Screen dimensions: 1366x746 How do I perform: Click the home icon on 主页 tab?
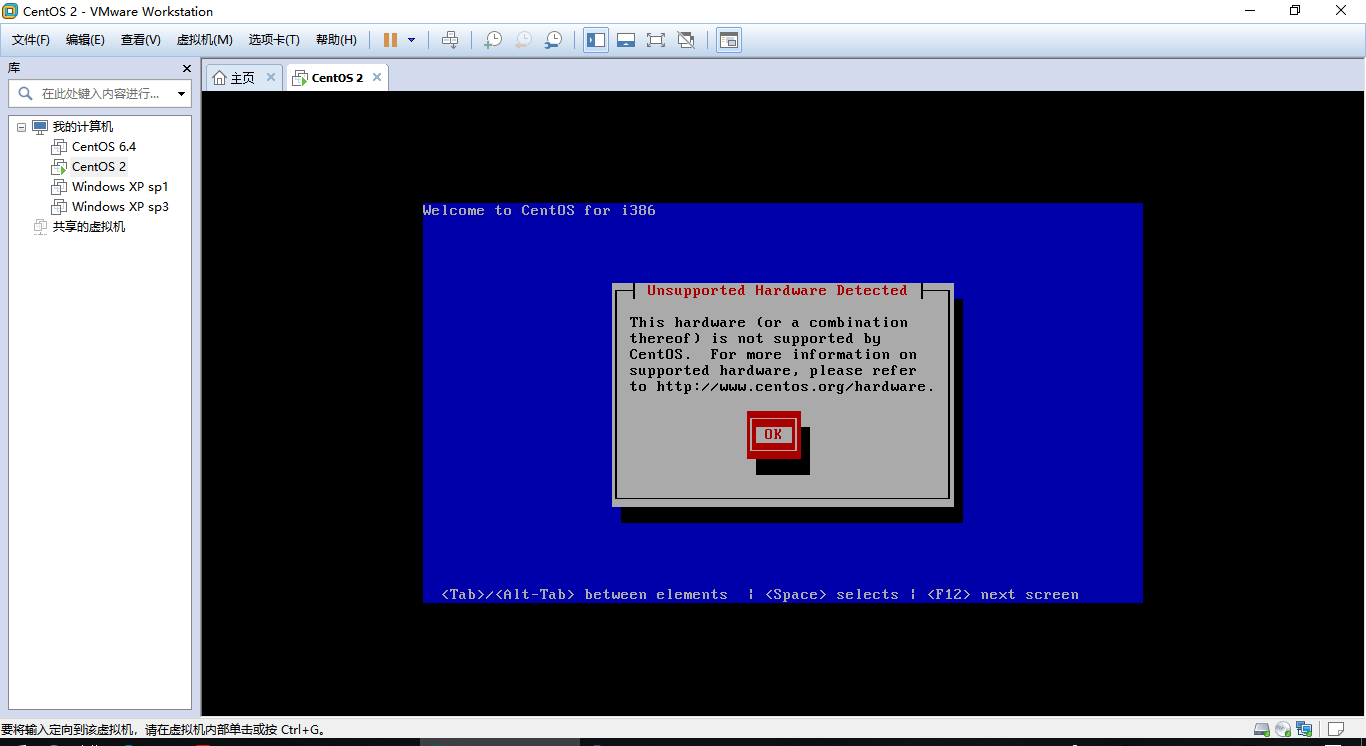219,78
